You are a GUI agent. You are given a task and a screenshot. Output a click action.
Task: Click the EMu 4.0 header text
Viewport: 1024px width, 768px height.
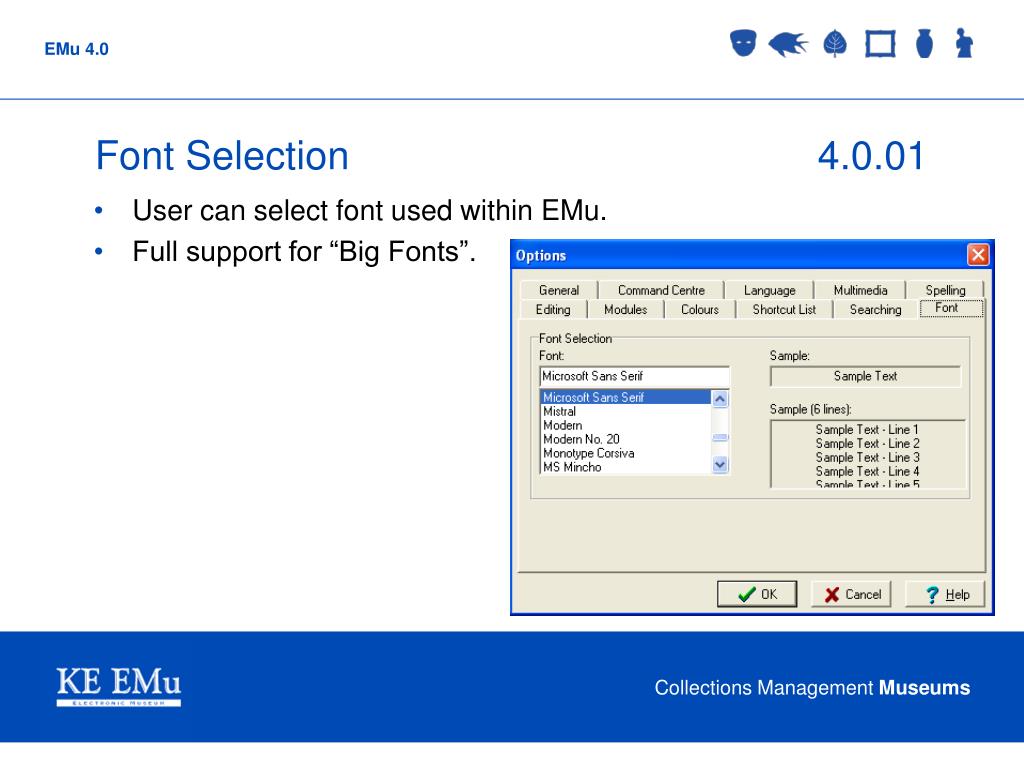tap(76, 49)
